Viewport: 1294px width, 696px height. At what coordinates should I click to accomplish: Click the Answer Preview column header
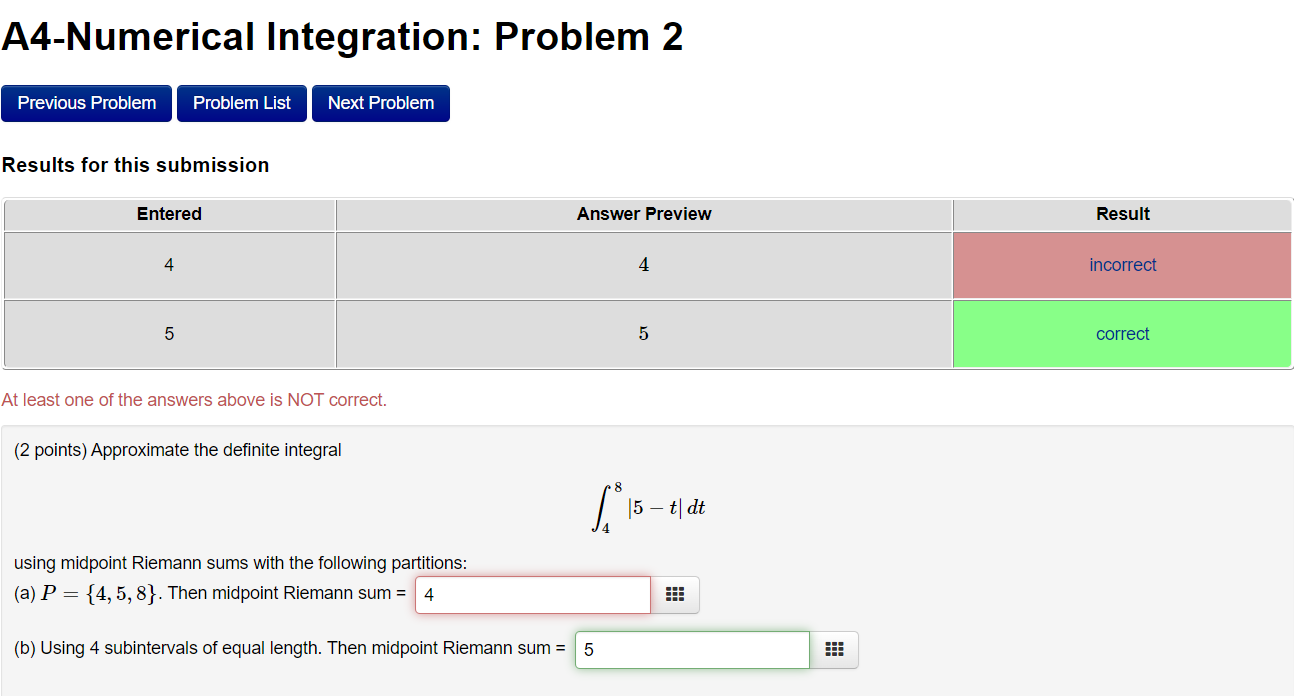pyautogui.click(x=643, y=214)
